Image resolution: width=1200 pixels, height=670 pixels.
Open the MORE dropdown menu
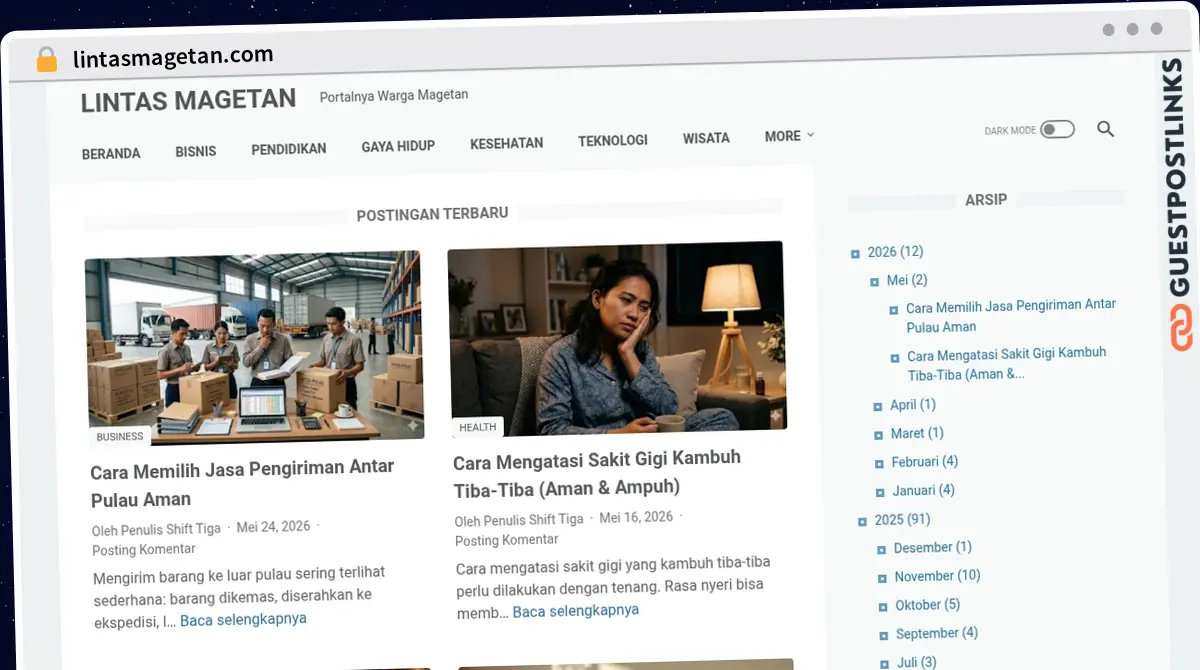click(789, 136)
